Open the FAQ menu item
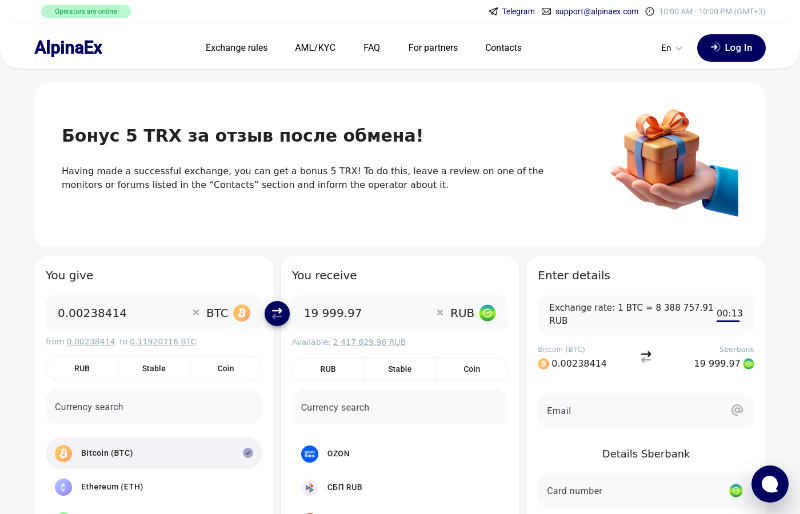 (x=371, y=48)
